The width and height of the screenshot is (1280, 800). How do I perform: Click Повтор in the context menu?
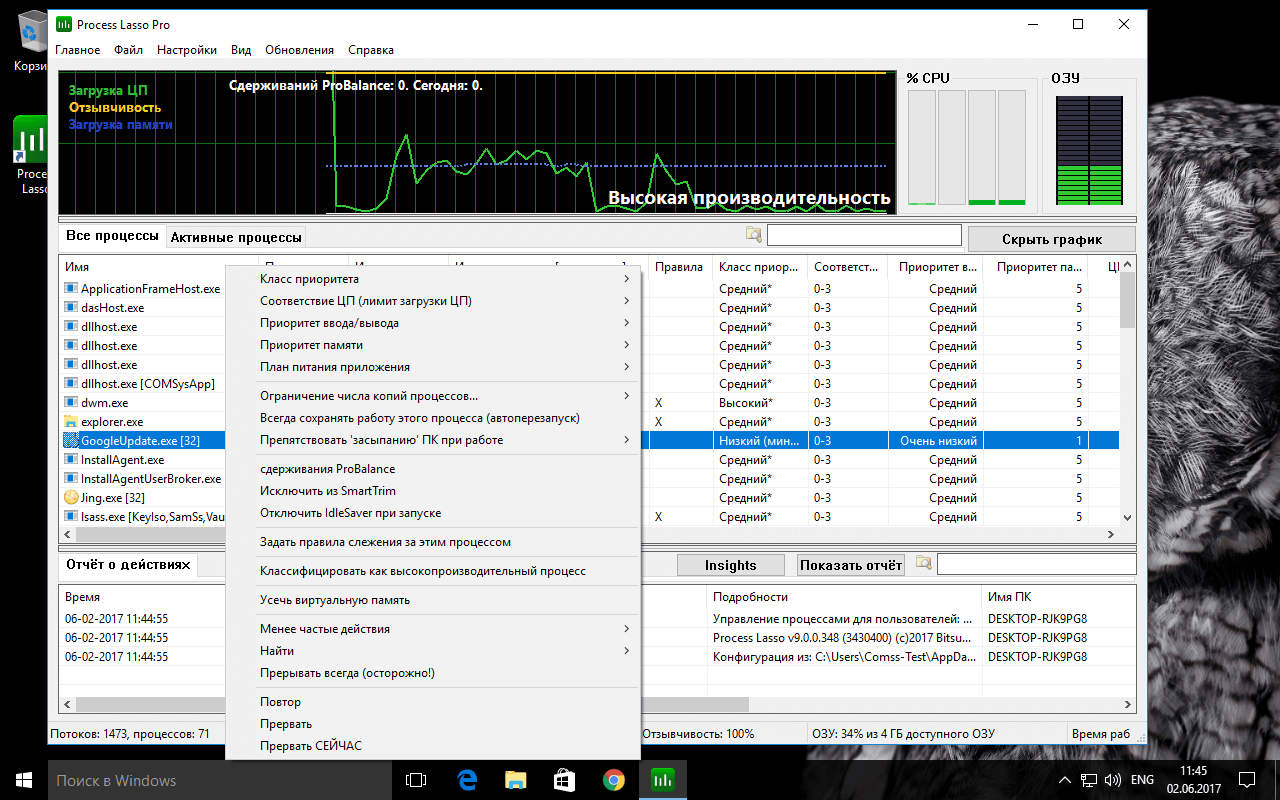click(x=433, y=702)
